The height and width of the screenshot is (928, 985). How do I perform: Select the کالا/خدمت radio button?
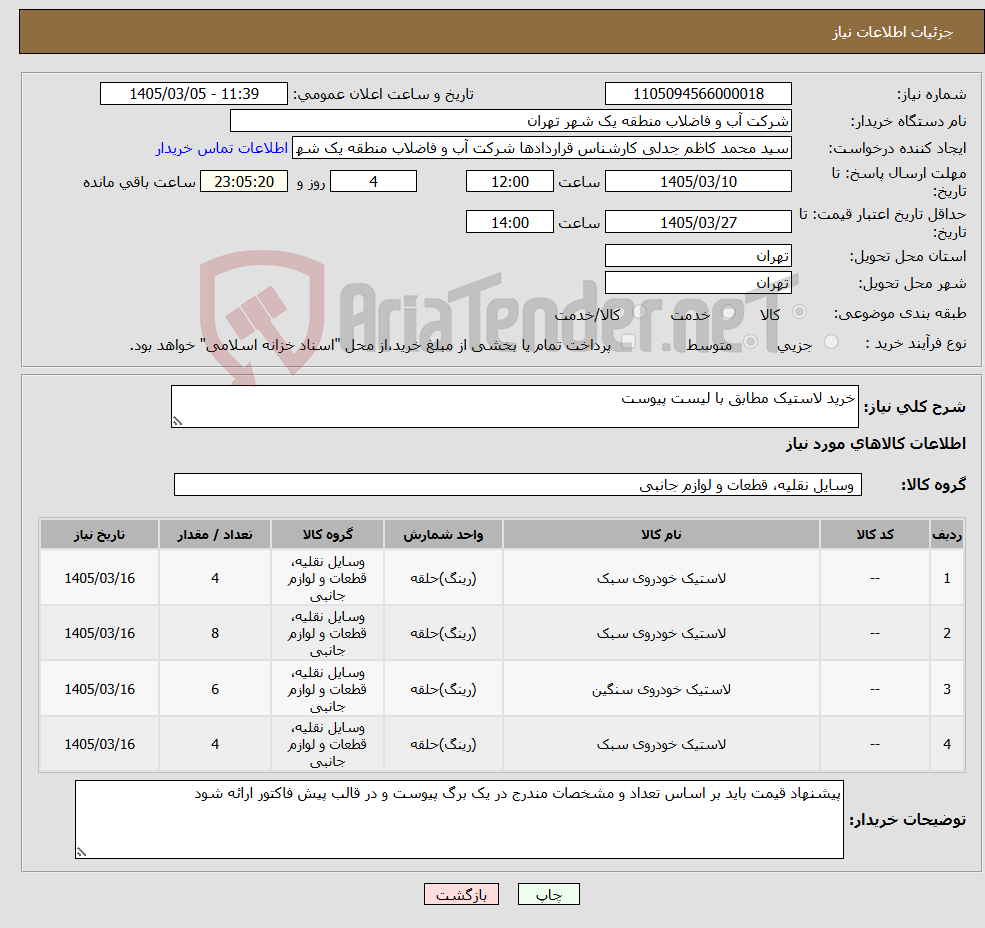click(x=639, y=312)
